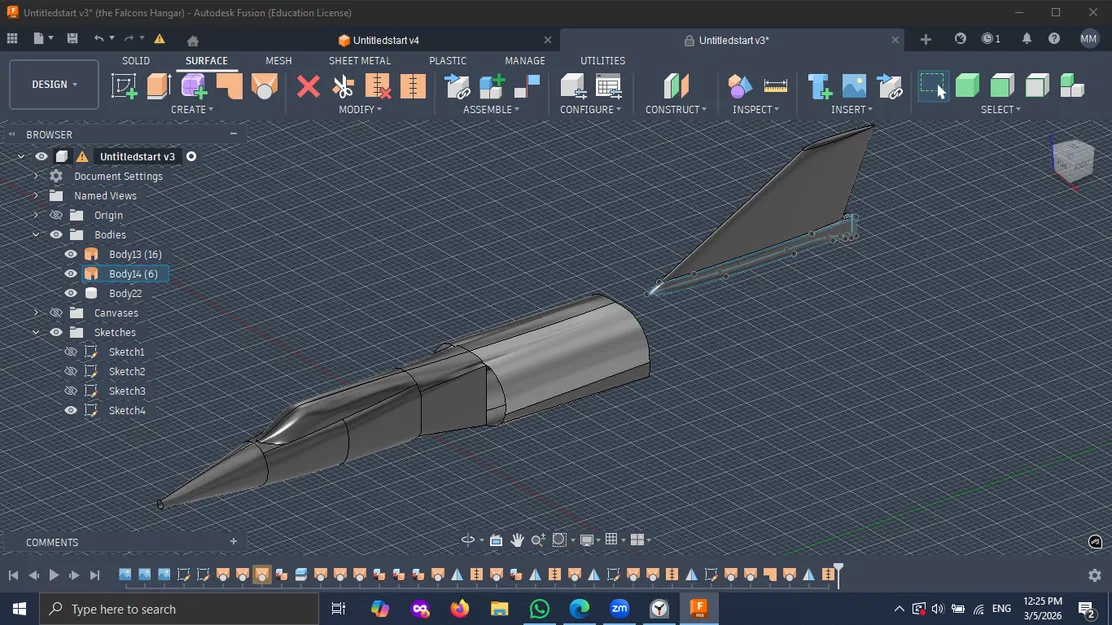Hide Sketch1 using its eye icon
1112x625 pixels.
(70, 351)
